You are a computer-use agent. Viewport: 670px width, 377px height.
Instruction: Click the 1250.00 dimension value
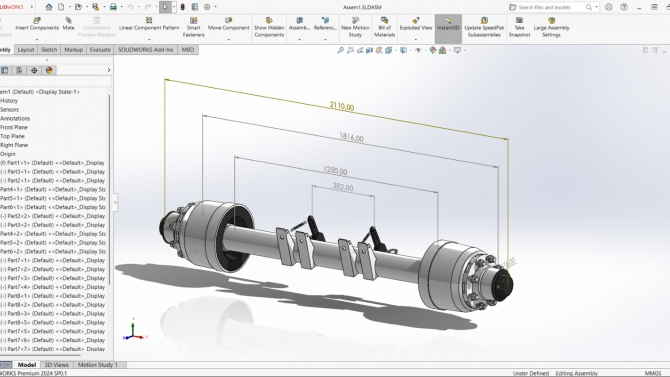[x=335, y=171]
